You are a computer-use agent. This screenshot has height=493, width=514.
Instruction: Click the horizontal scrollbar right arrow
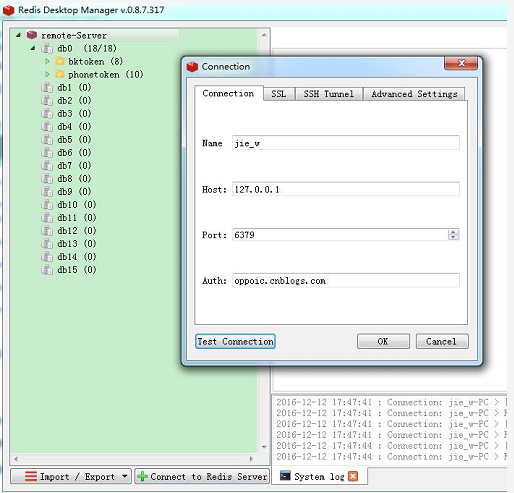point(252,459)
